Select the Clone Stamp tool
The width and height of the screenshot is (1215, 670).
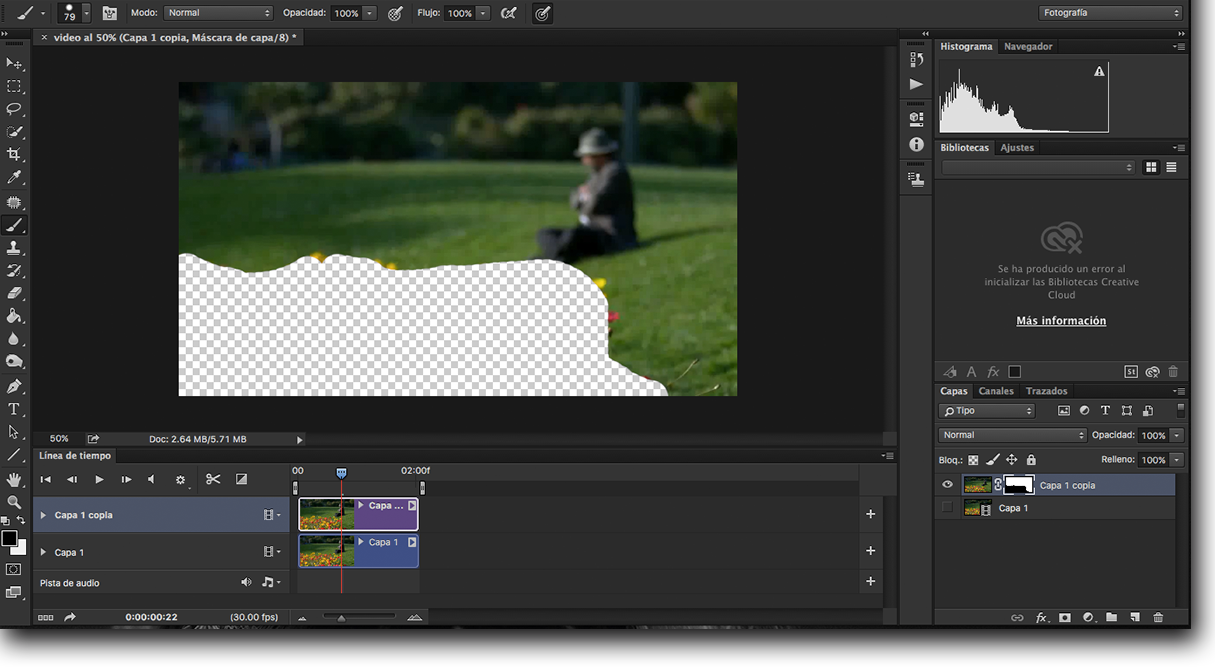tap(14, 248)
